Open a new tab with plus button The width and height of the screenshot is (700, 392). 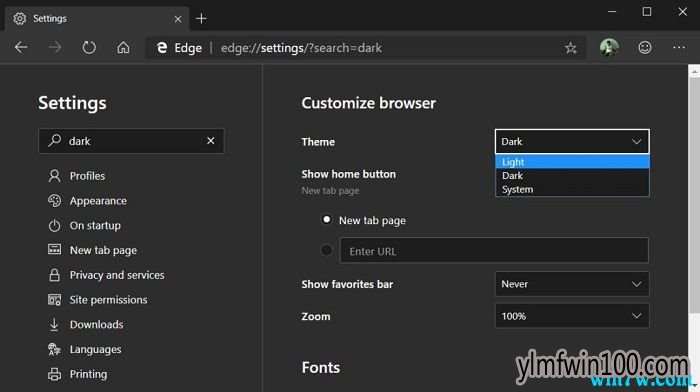tap(201, 18)
